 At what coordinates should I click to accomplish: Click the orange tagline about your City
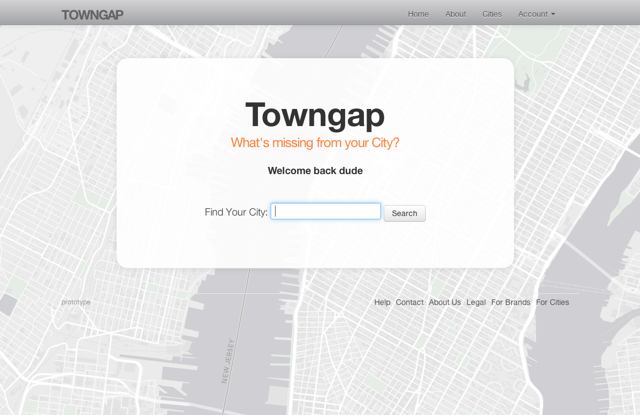(314, 143)
